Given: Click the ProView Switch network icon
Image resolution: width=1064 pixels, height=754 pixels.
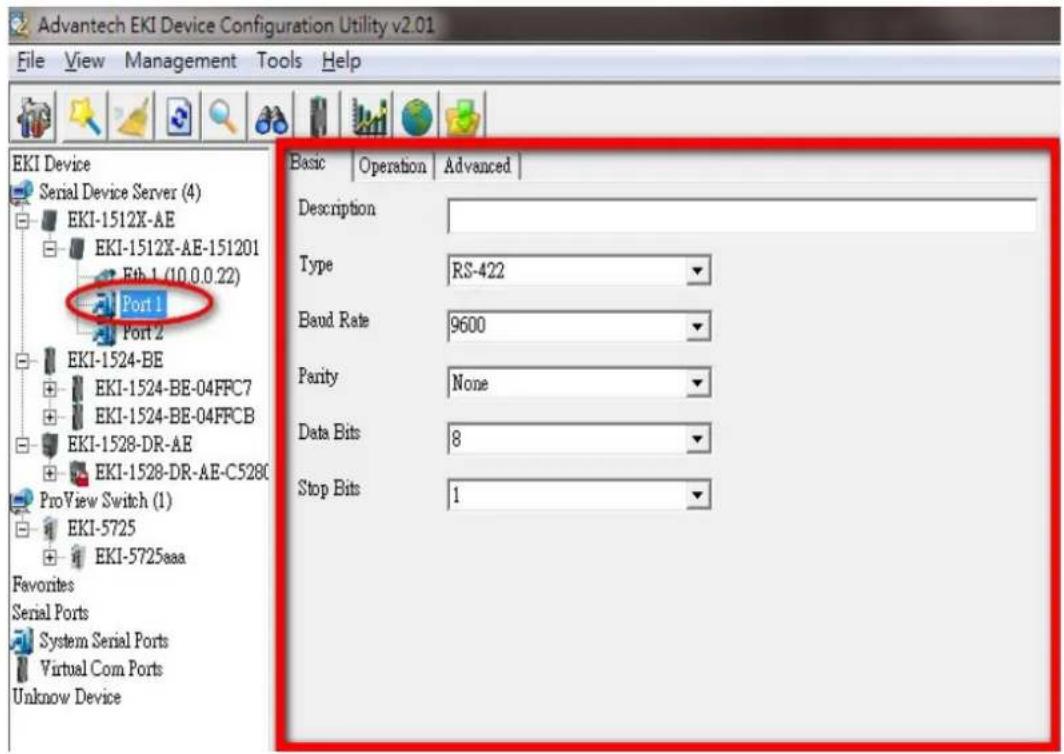Looking at the screenshot, I should pyautogui.click(x=22, y=501).
